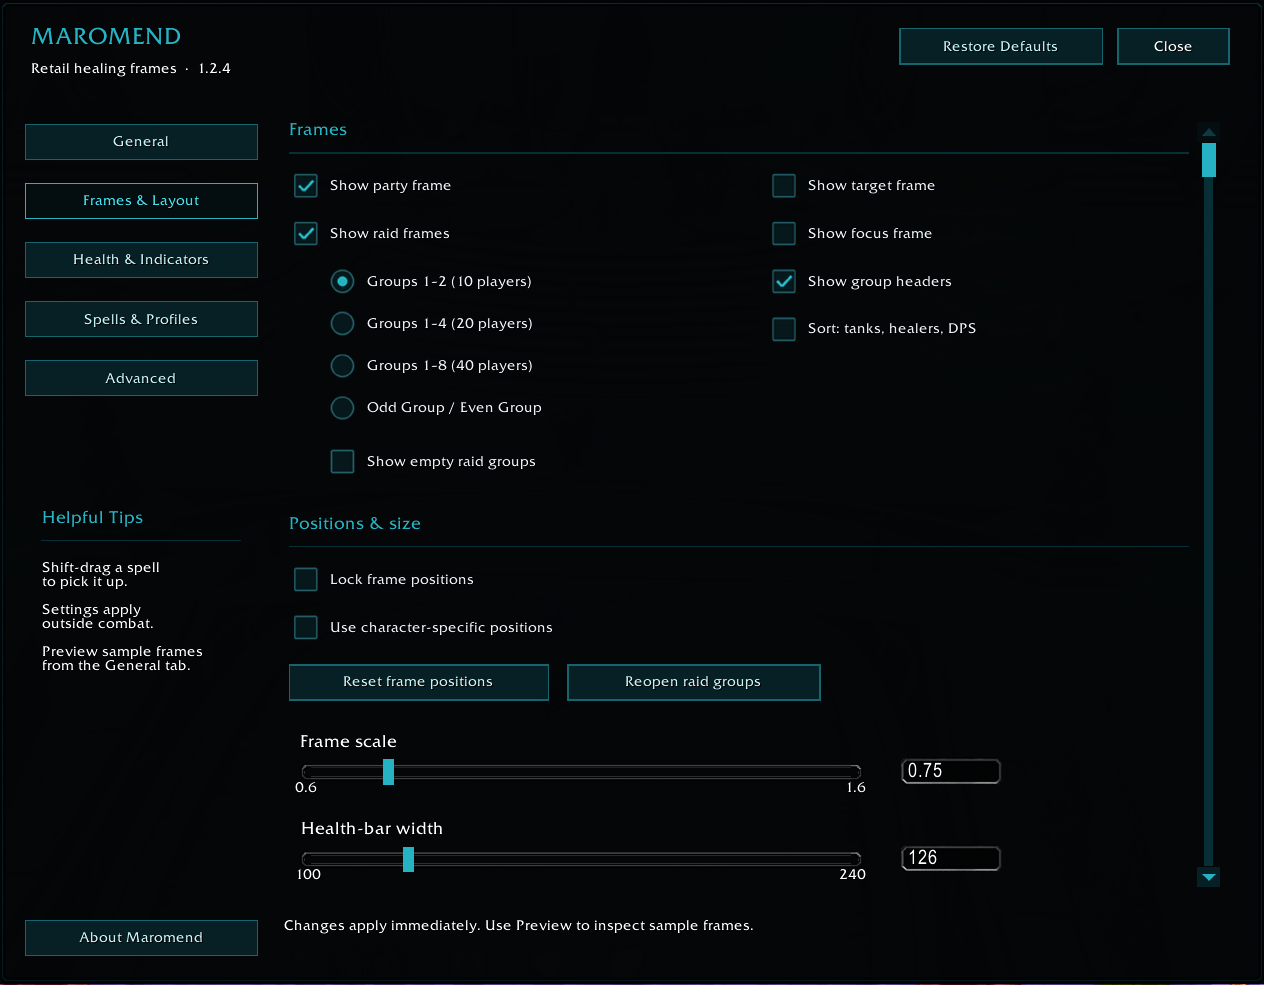Enable Sort: tanks, healers, DPS
This screenshot has height=985, width=1264.
click(x=784, y=329)
